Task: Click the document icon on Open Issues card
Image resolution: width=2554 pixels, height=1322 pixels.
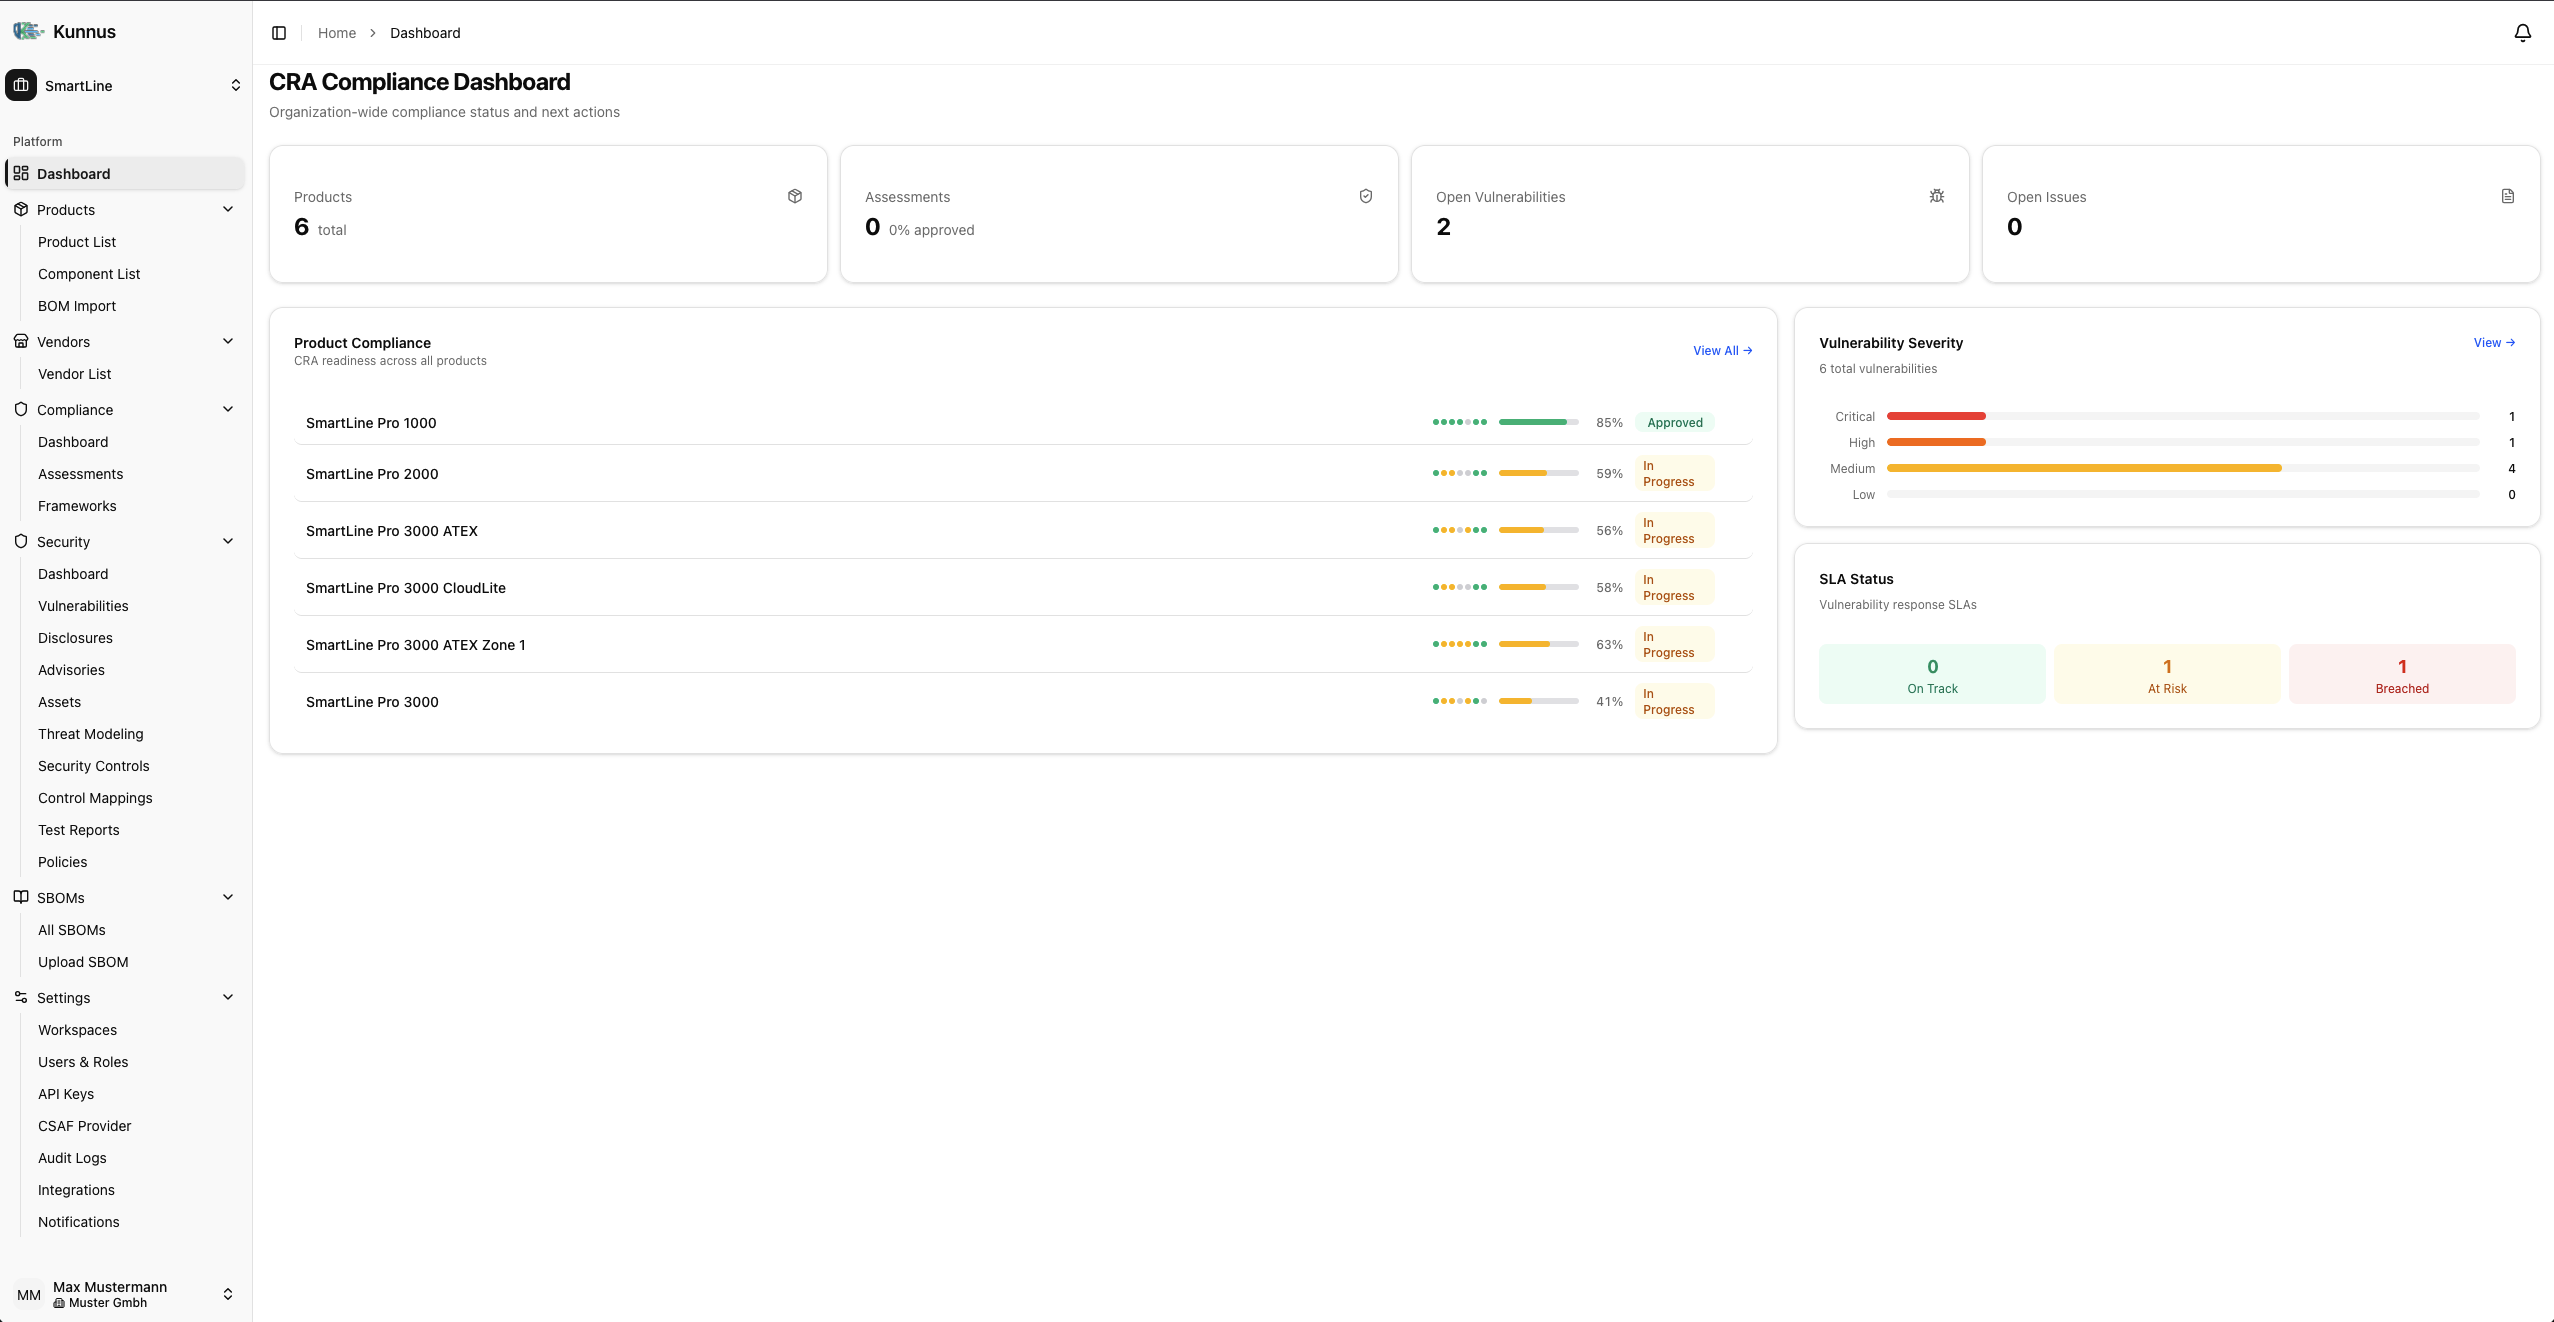Action: point(2506,195)
